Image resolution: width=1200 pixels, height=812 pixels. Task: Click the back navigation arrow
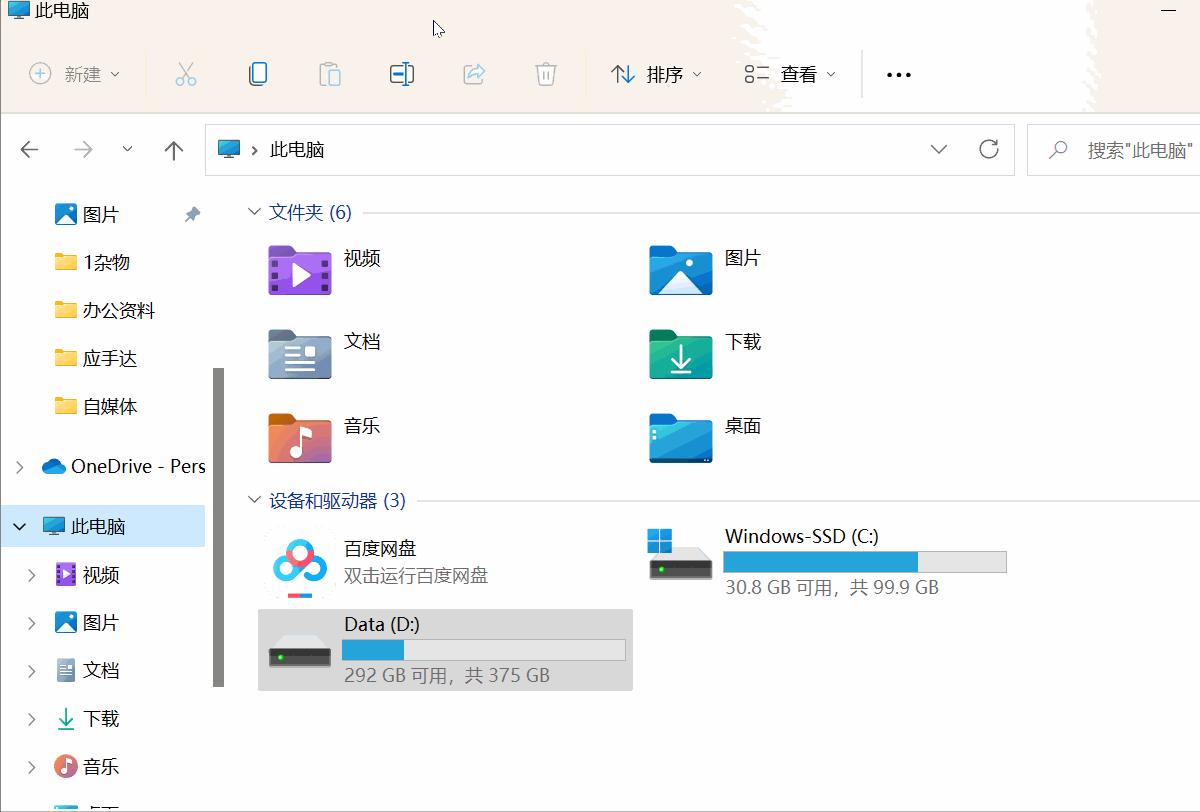point(29,149)
